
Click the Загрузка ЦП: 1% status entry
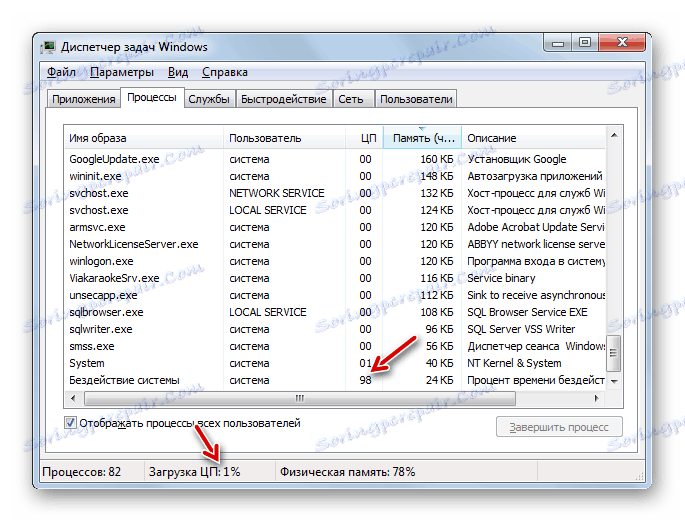[x=194, y=472]
